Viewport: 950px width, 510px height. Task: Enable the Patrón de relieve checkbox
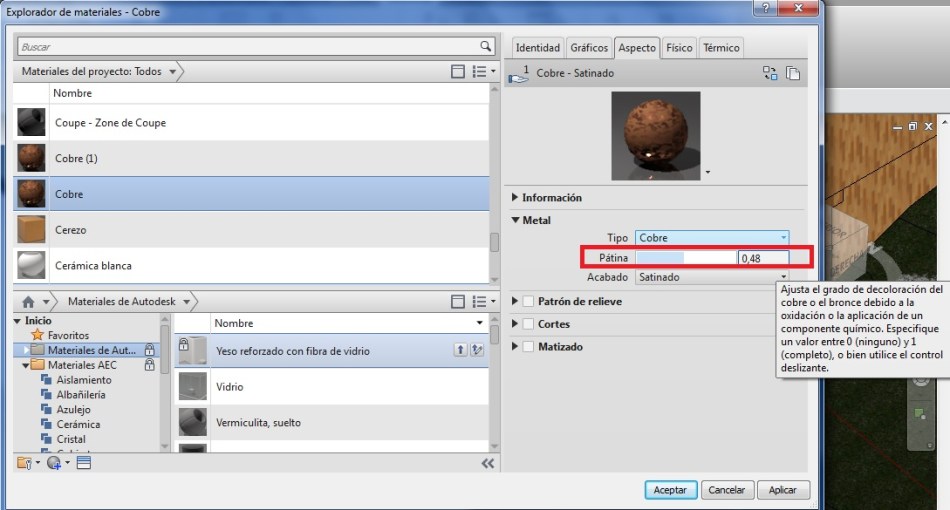point(527,301)
